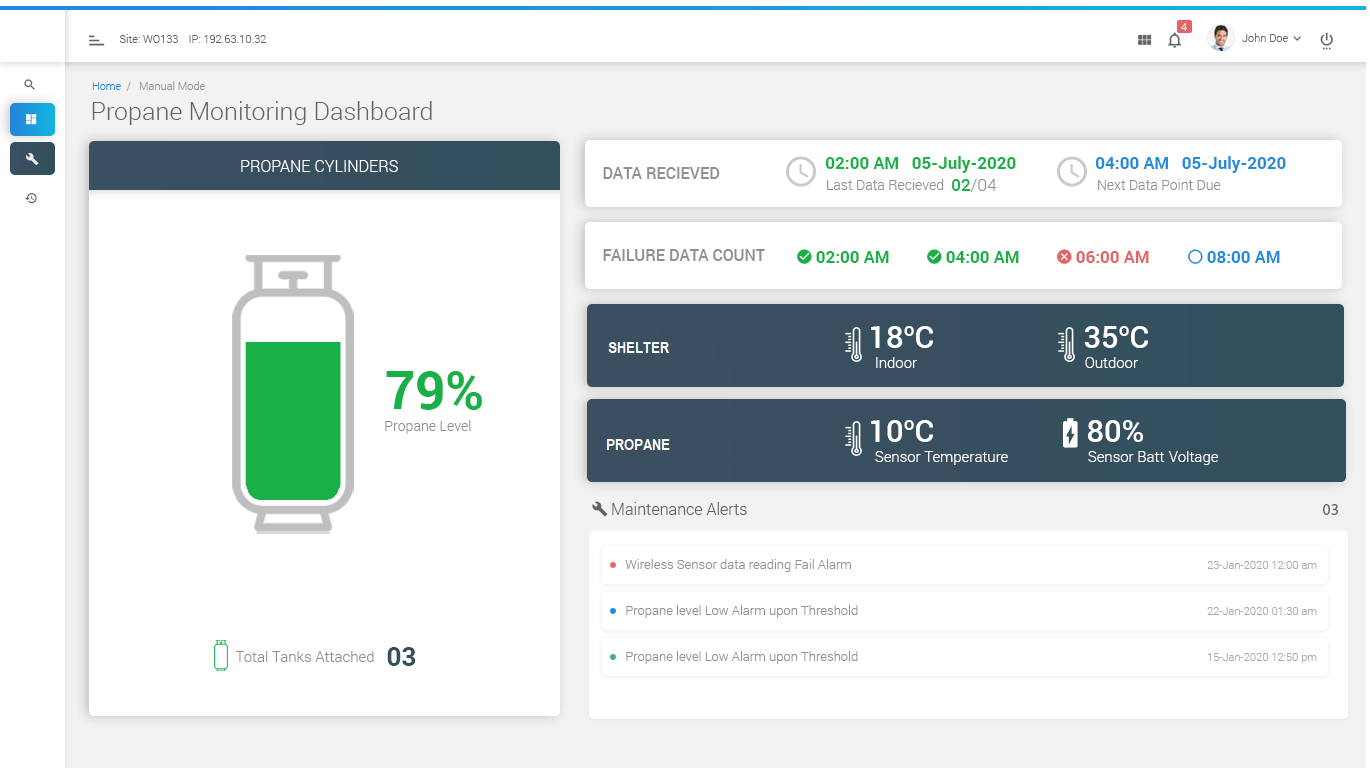Open the wrench maintenance icon in sidebar
Image resolution: width=1370 pixels, height=773 pixels.
coord(32,159)
